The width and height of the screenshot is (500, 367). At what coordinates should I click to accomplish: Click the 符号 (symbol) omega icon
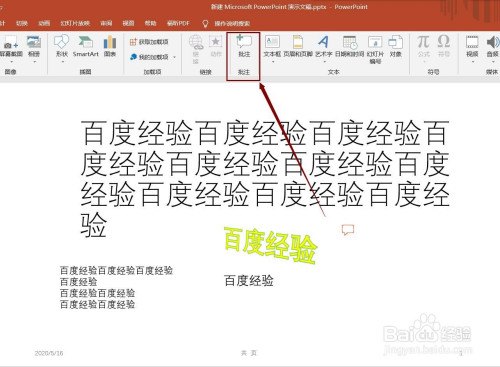[x=444, y=42]
